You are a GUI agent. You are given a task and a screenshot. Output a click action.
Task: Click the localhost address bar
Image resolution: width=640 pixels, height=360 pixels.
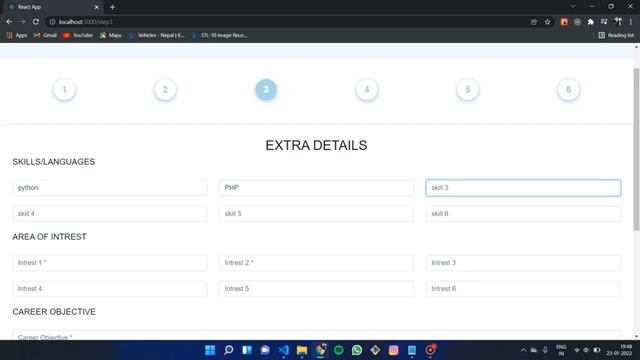286,22
